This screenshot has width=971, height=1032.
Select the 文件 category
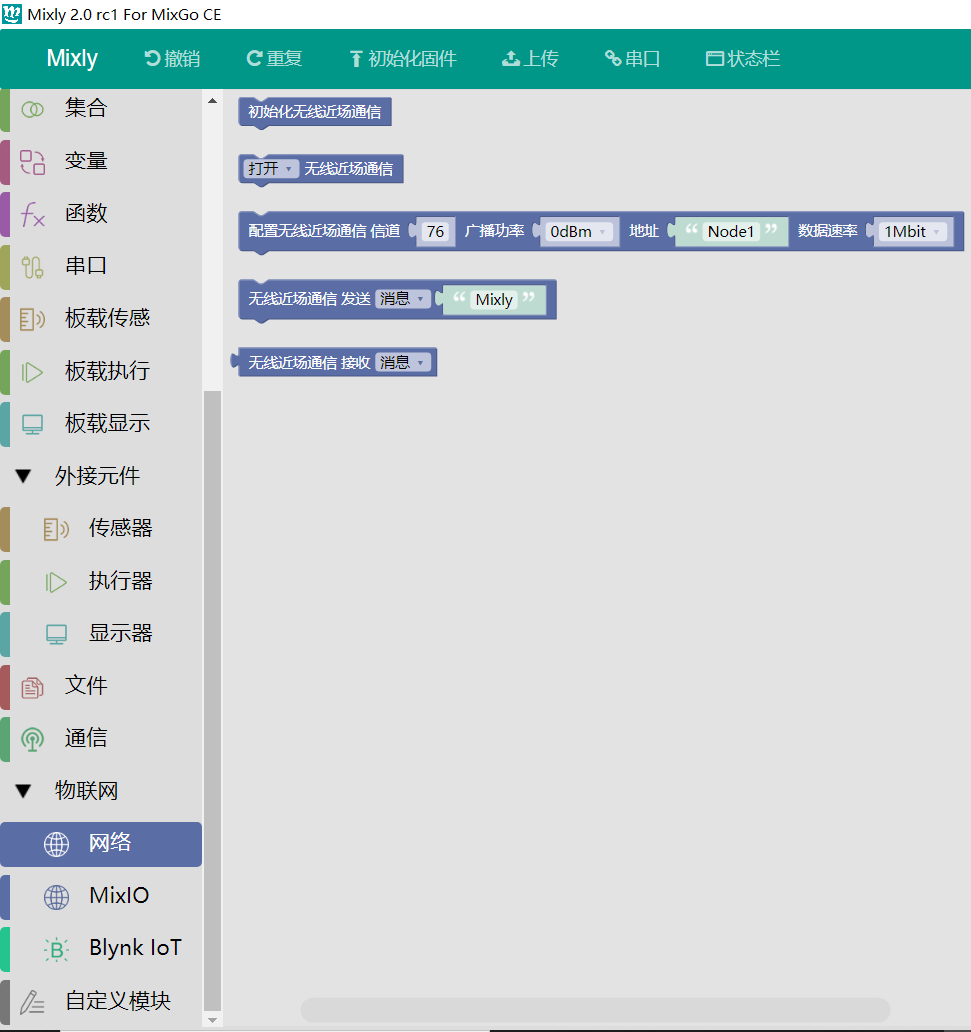tap(101, 687)
